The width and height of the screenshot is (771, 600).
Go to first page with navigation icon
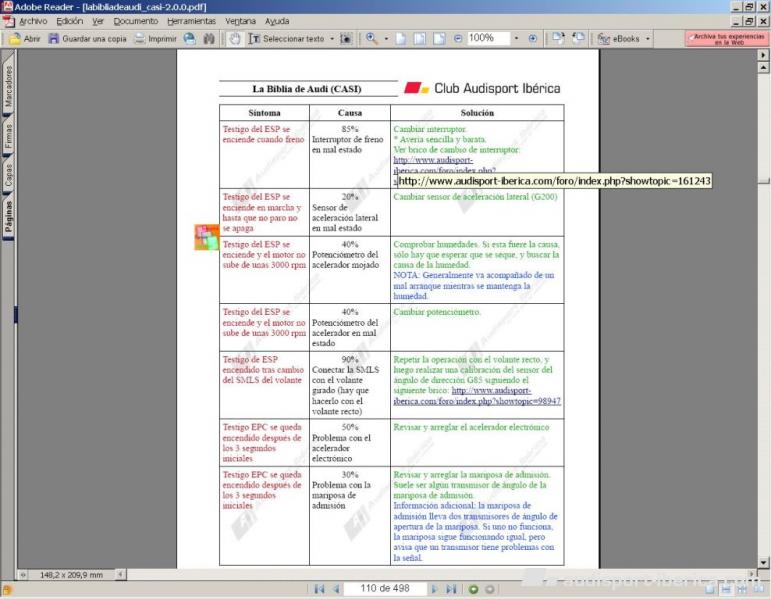pos(319,589)
